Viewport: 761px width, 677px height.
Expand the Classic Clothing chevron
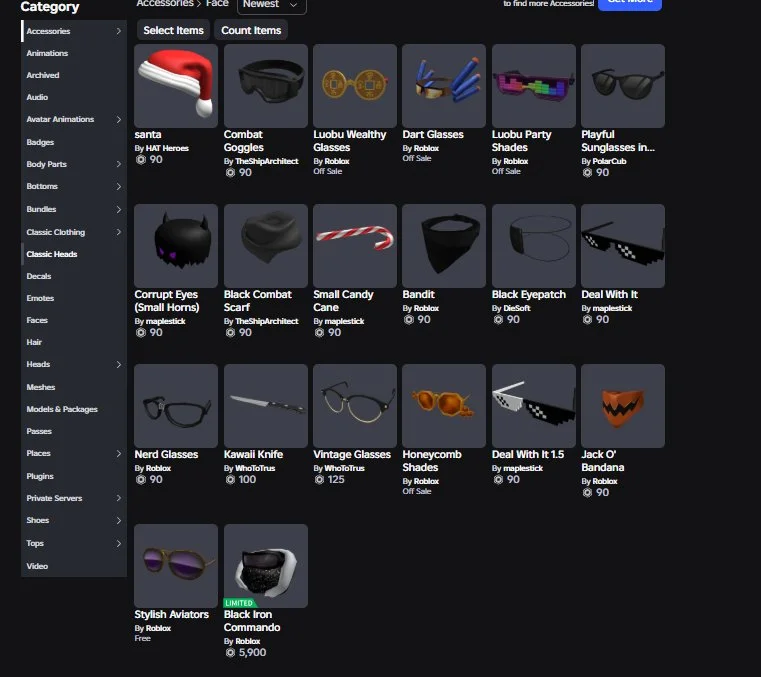pyautogui.click(x=118, y=232)
